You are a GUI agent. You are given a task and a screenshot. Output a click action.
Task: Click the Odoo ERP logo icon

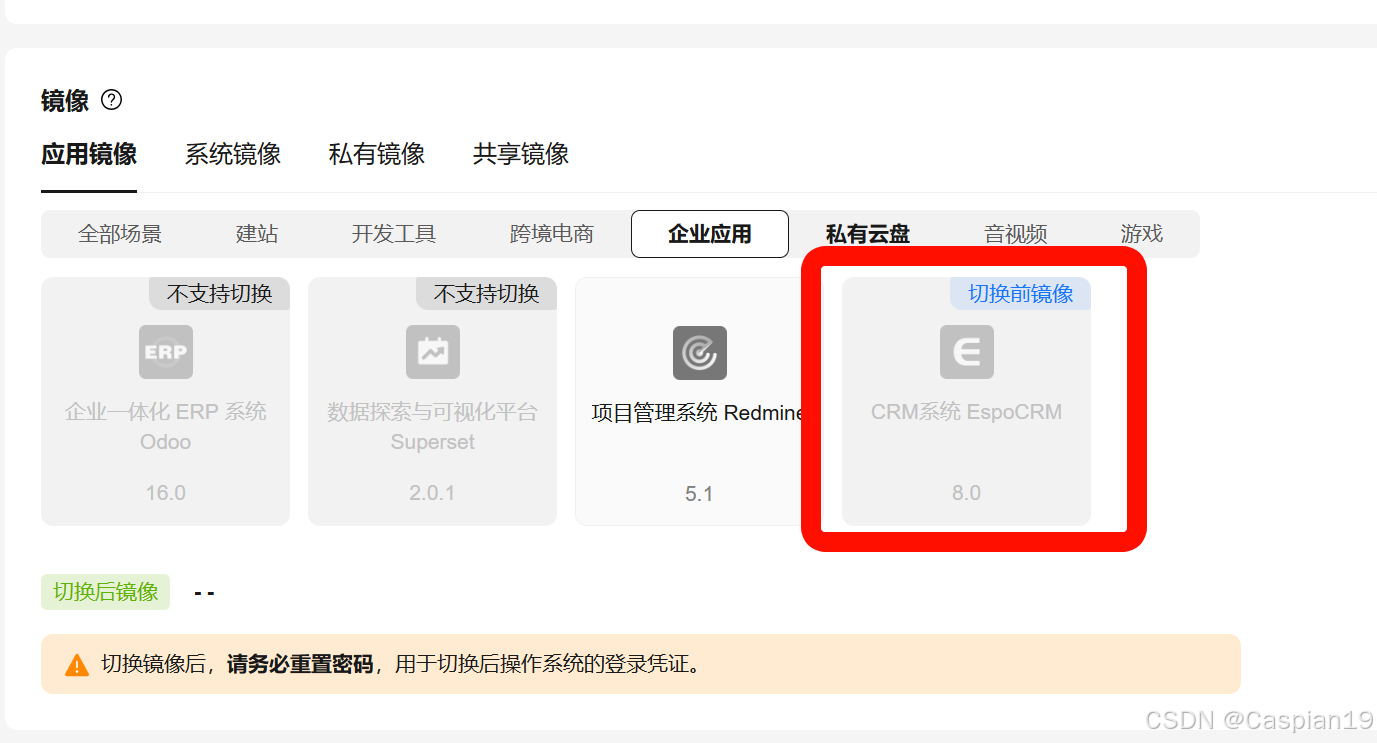point(166,352)
